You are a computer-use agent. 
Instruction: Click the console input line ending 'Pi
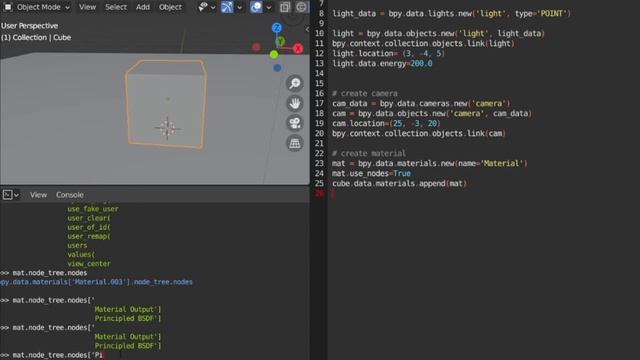point(52,355)
